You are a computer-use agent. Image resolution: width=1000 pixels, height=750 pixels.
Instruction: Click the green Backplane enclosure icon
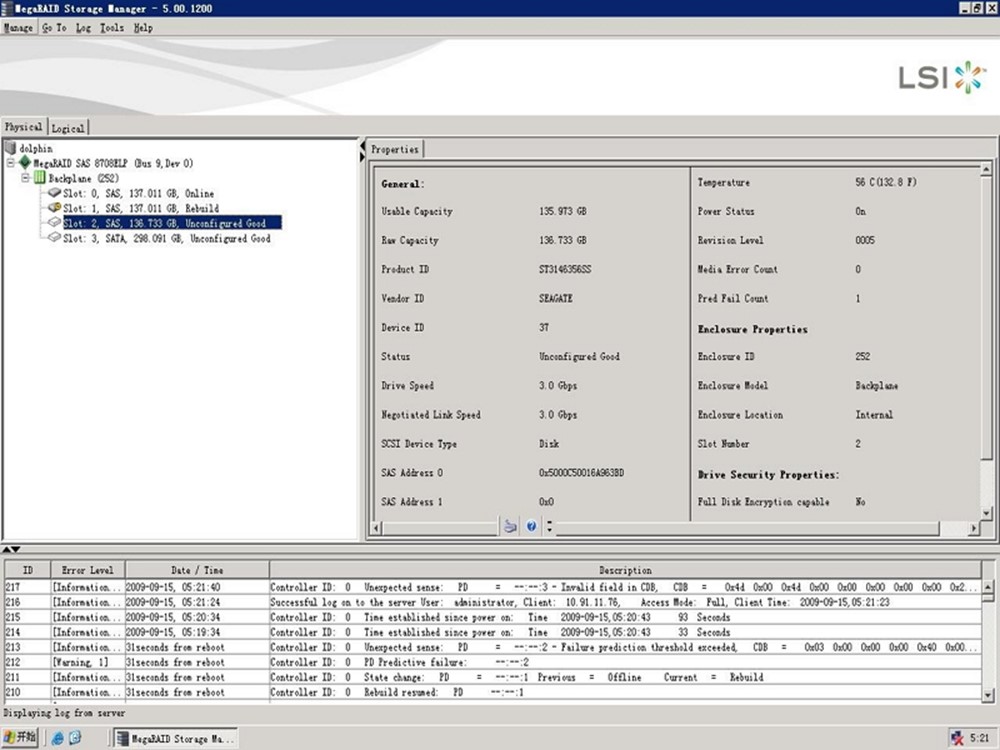[x=40, y=178]
